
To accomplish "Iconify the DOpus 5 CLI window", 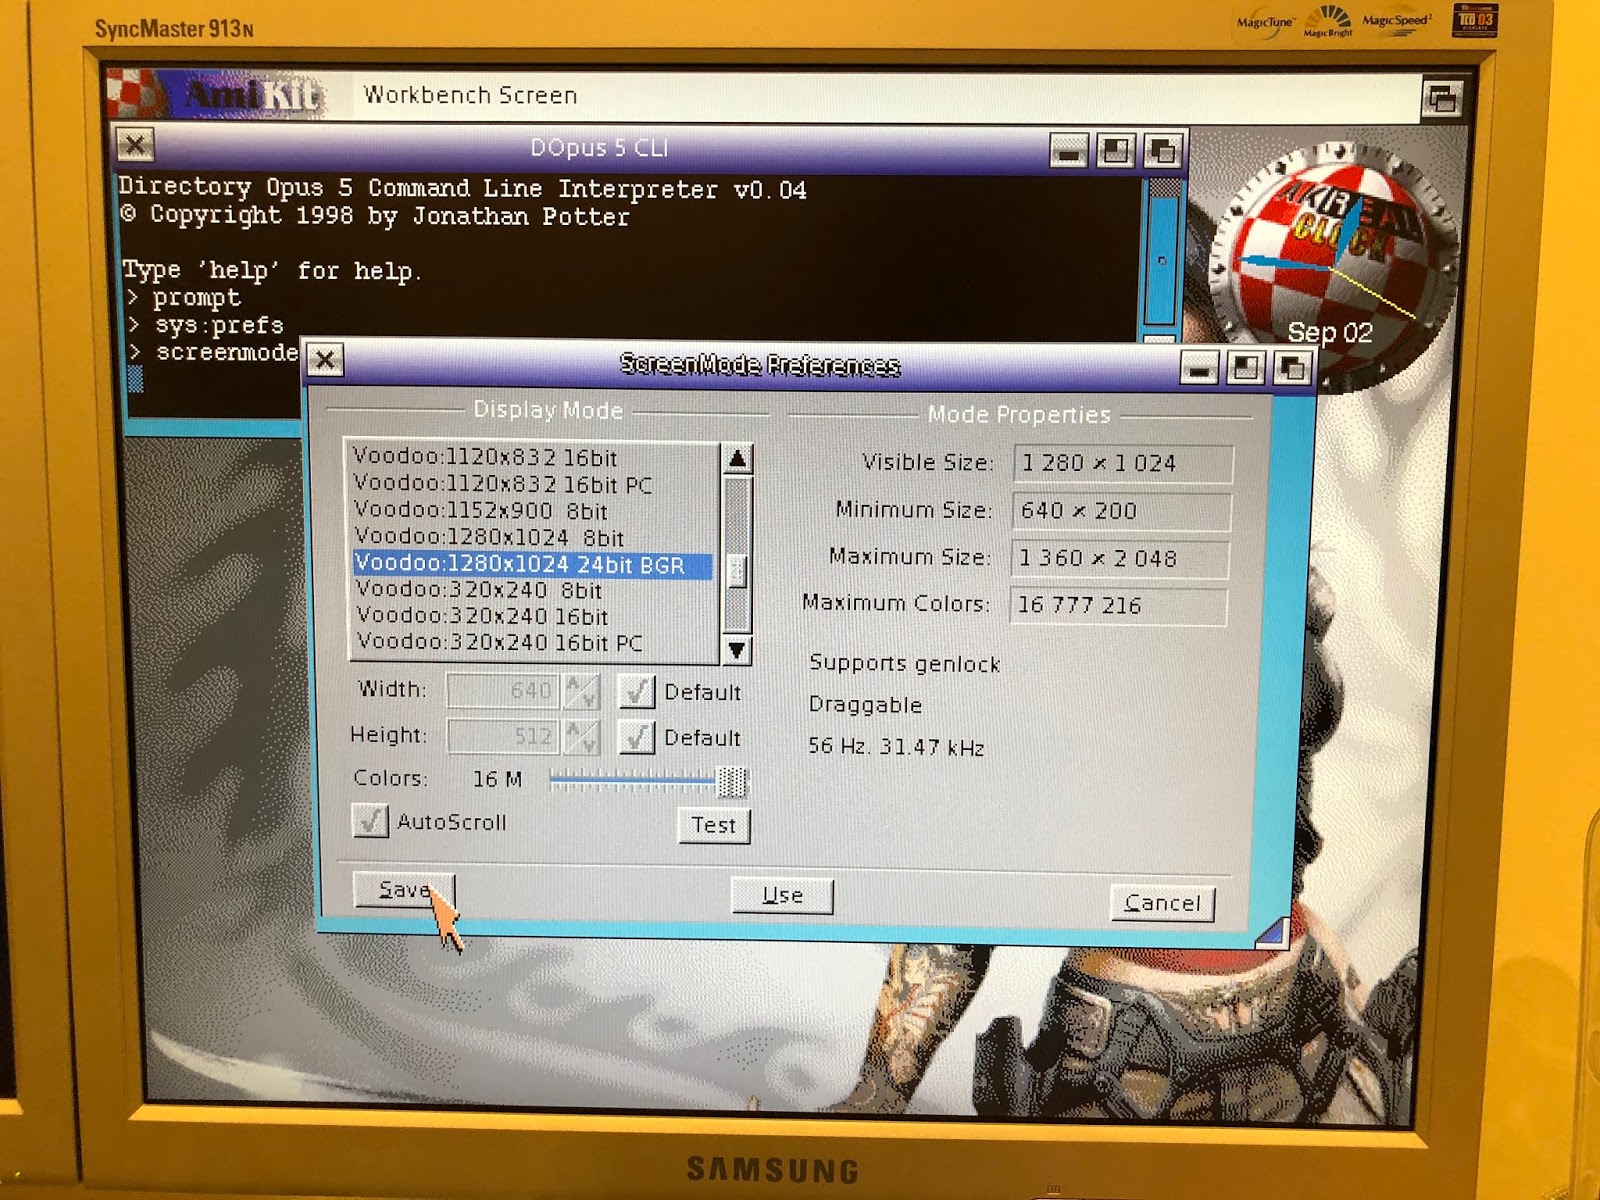I will click(1068, 151).
